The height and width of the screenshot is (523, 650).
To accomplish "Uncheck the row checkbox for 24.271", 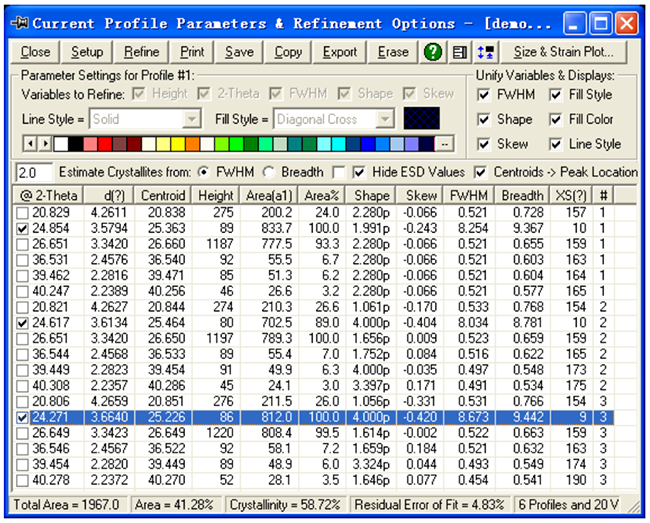I will tap(22, 418).
